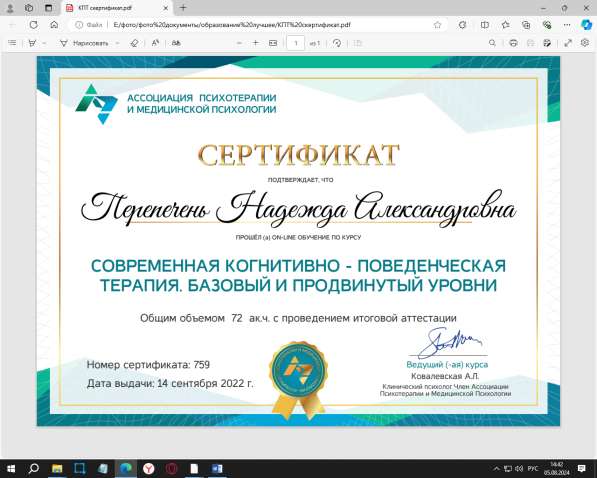This screenshot has height=478, width=597.
Task: Launch File Explorer from taskbar
Action: (57, 468)
